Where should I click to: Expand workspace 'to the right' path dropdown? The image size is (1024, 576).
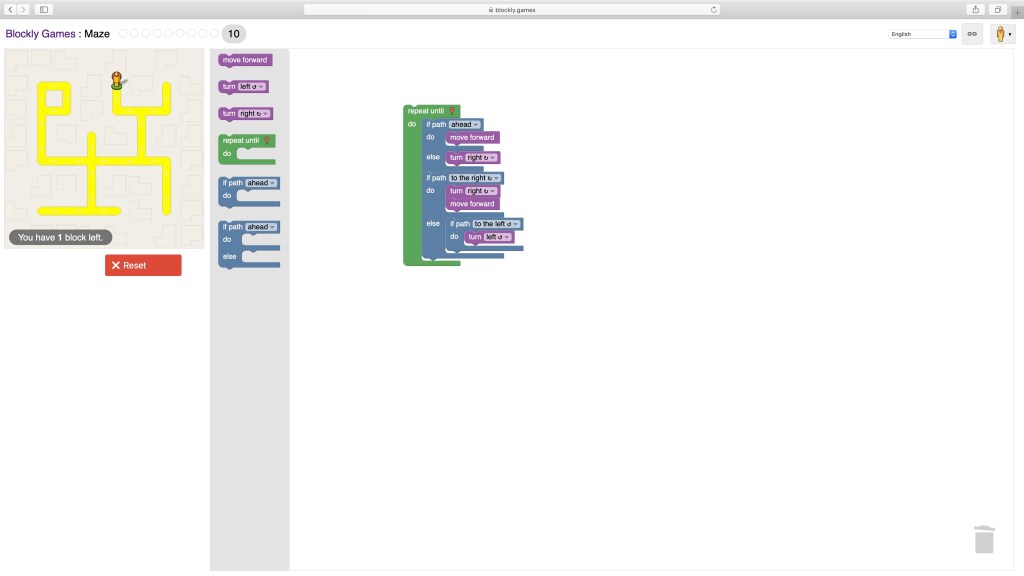pyautogui.click(x=475, y=178)
